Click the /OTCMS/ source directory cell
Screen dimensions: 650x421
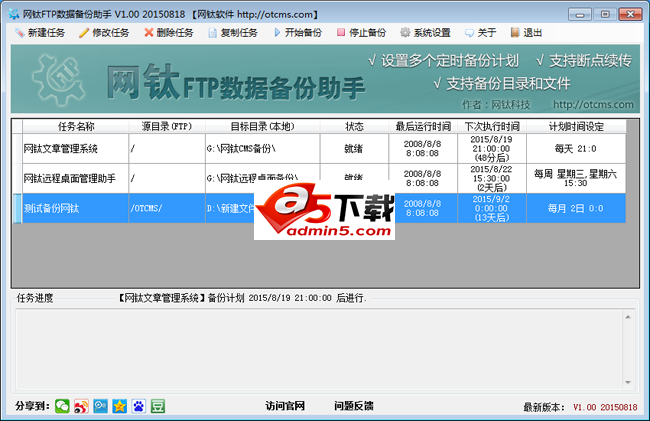point(167,208)
